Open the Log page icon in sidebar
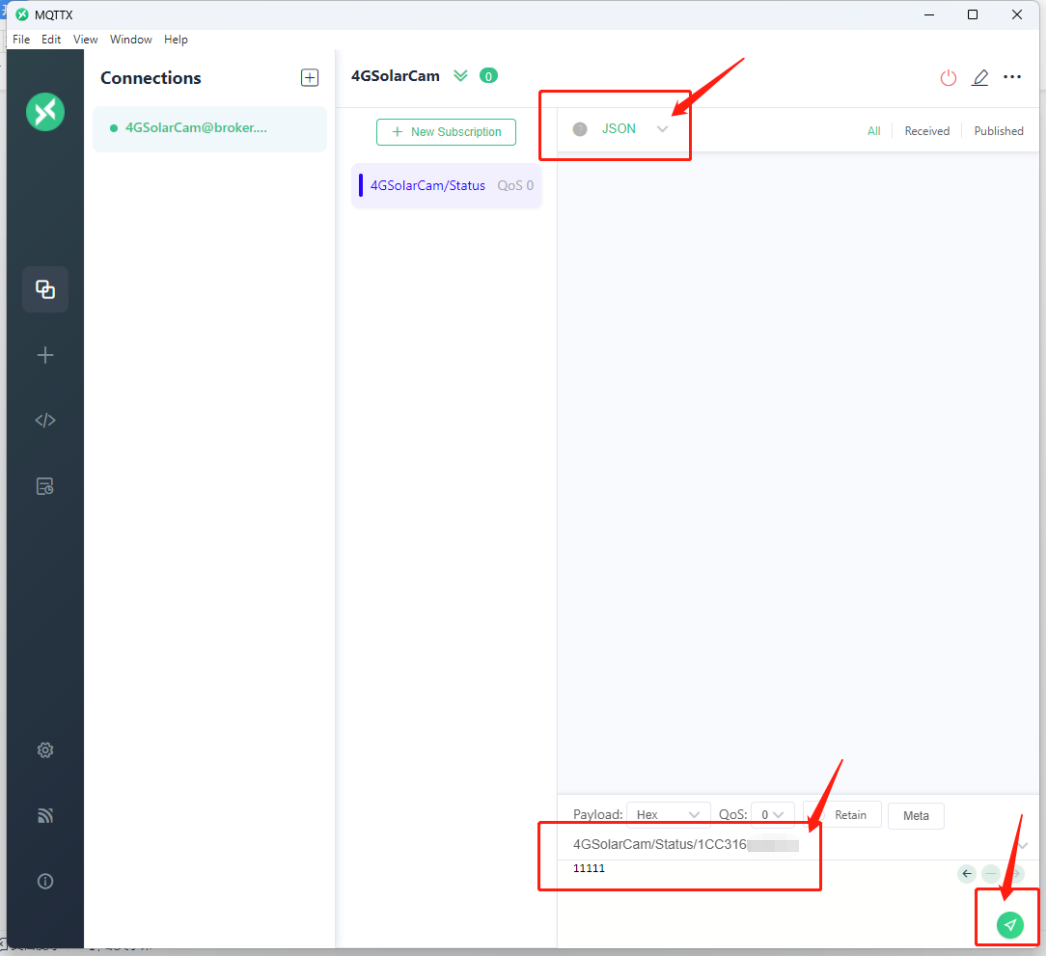 tap(45, 486)
